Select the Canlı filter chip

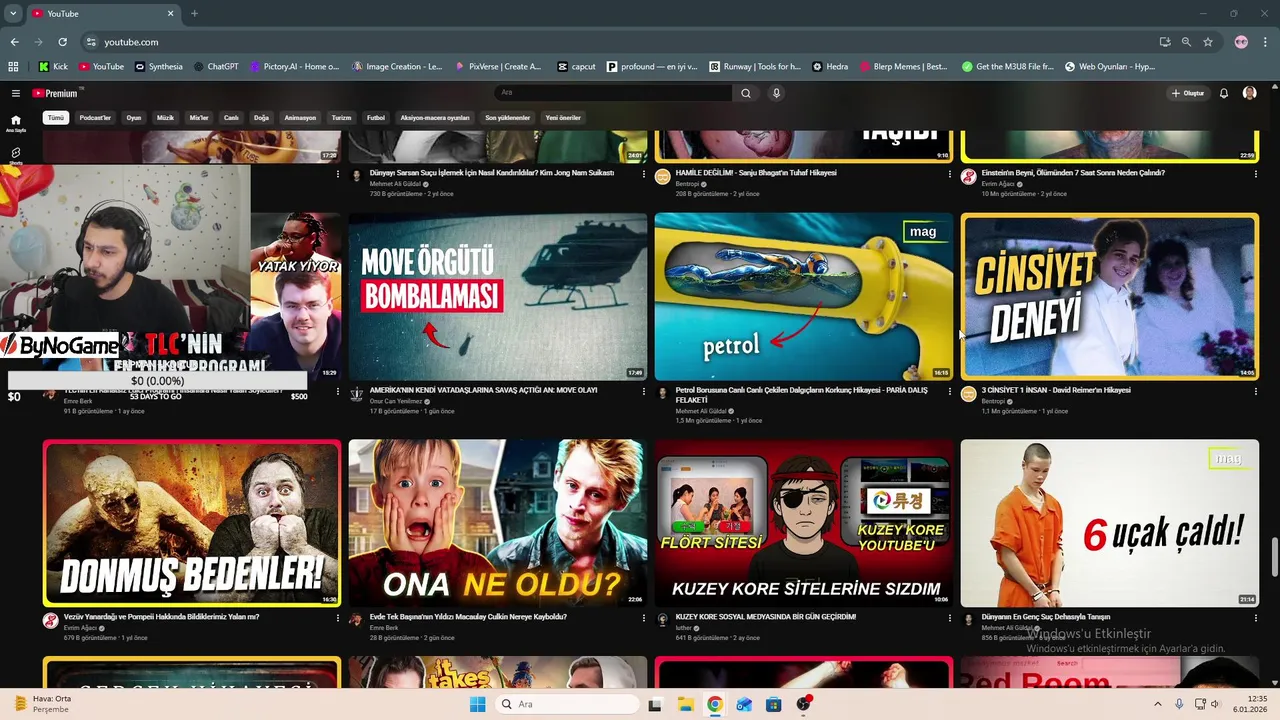(231, 118)
